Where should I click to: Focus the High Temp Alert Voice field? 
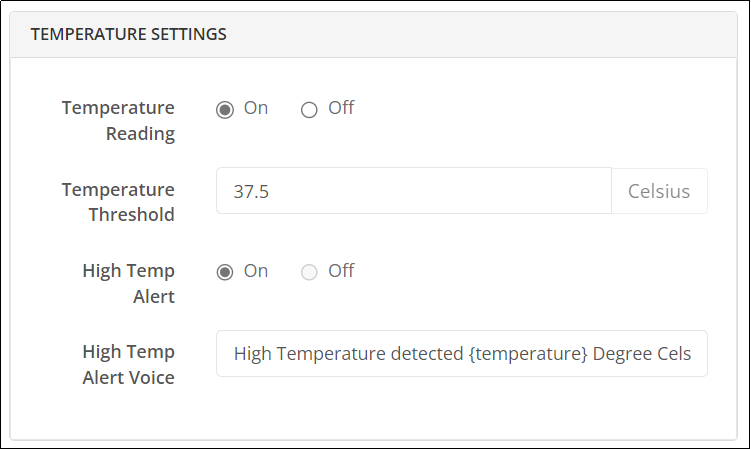pyautogui.click(x=462, y=354)
